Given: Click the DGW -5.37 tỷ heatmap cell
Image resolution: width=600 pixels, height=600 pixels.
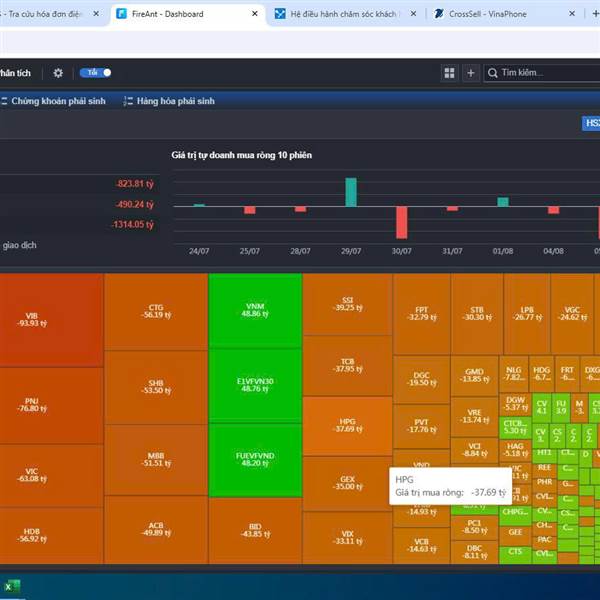Looking at the screenshot, I should pyautogui.click(x=515, y=404).
